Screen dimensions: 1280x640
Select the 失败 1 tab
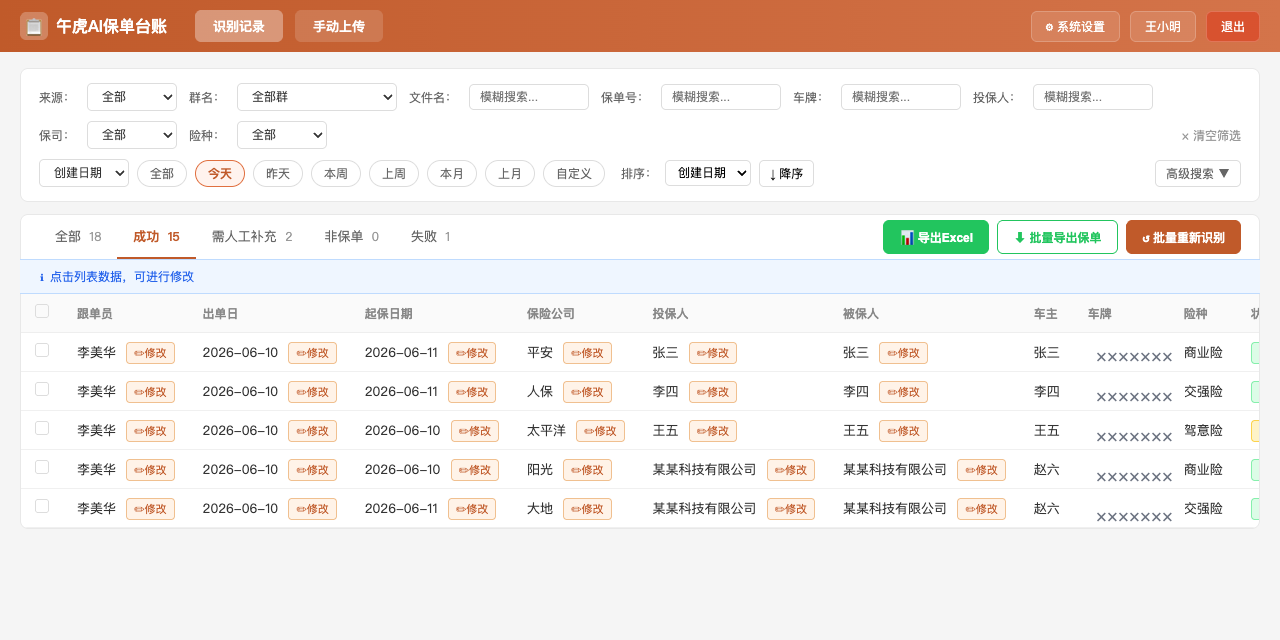pyautogui.click(x=430, y=237)
